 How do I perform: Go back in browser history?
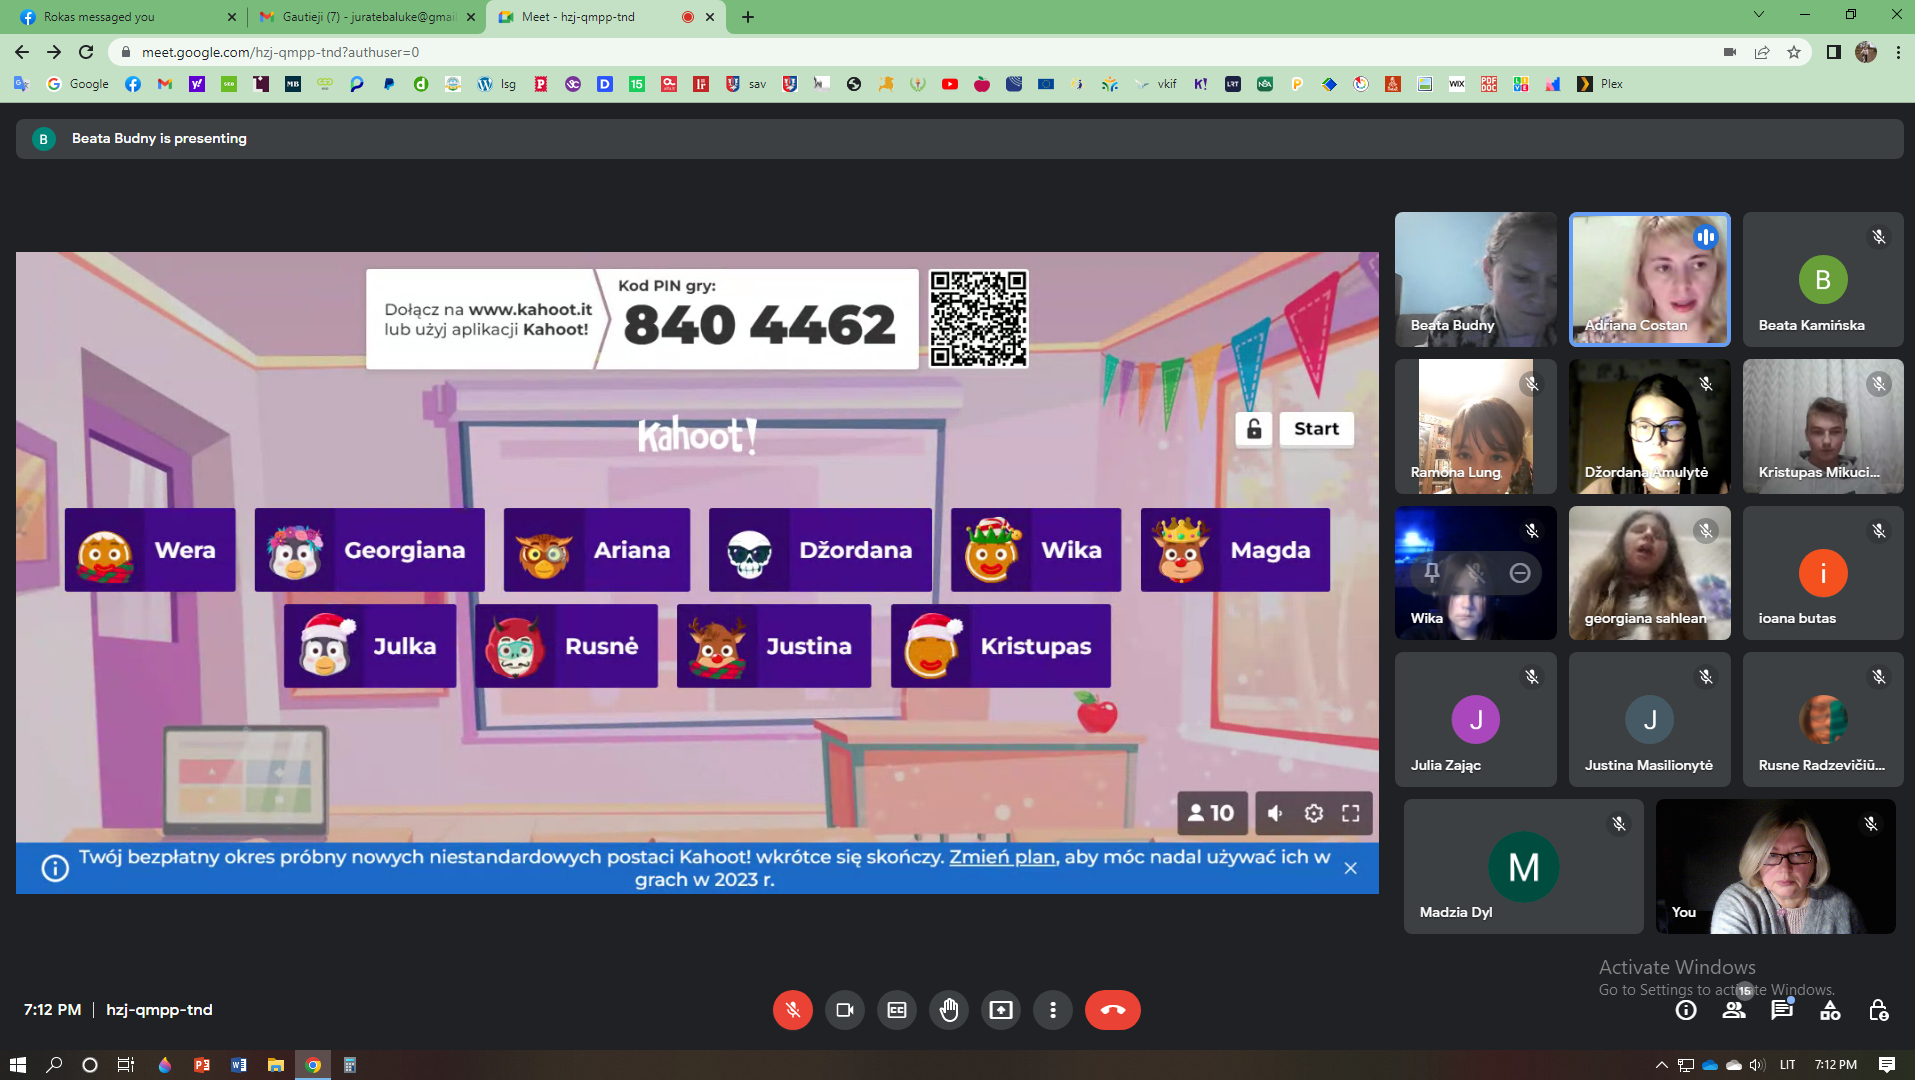click(22, 52)
